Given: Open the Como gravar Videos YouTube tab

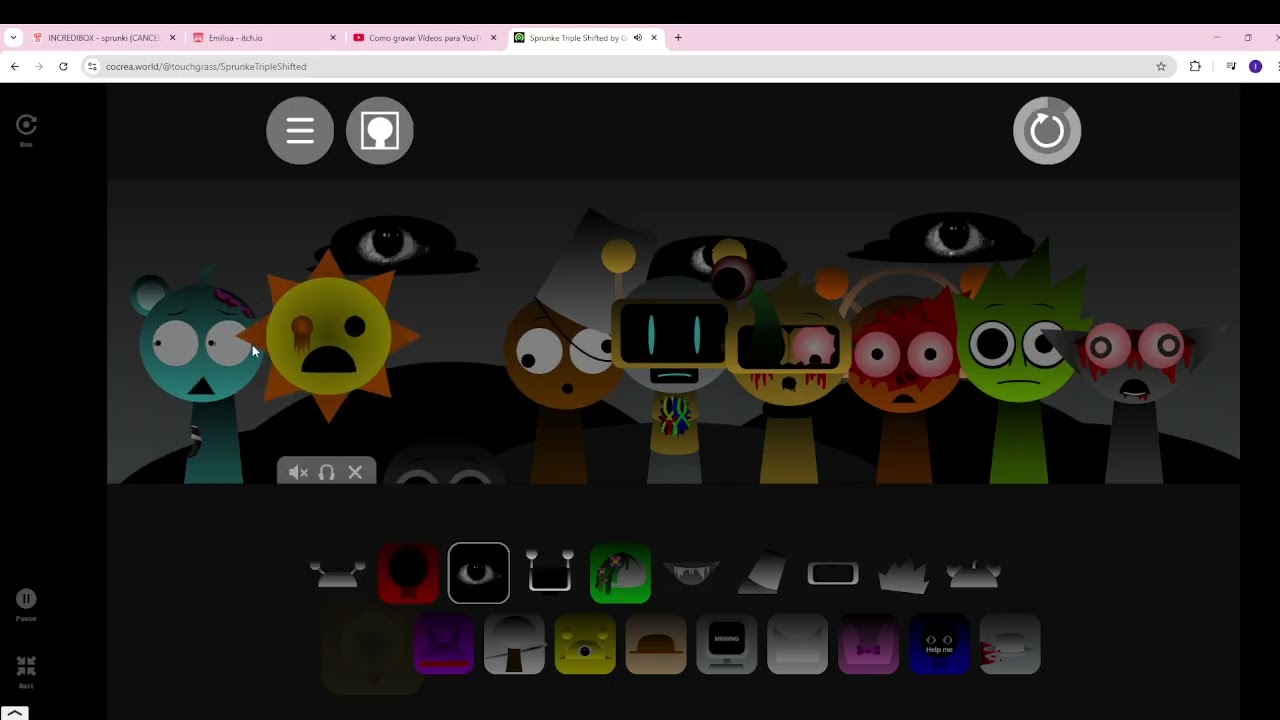Looking at the screenshot, I should [x=425, y=38].
